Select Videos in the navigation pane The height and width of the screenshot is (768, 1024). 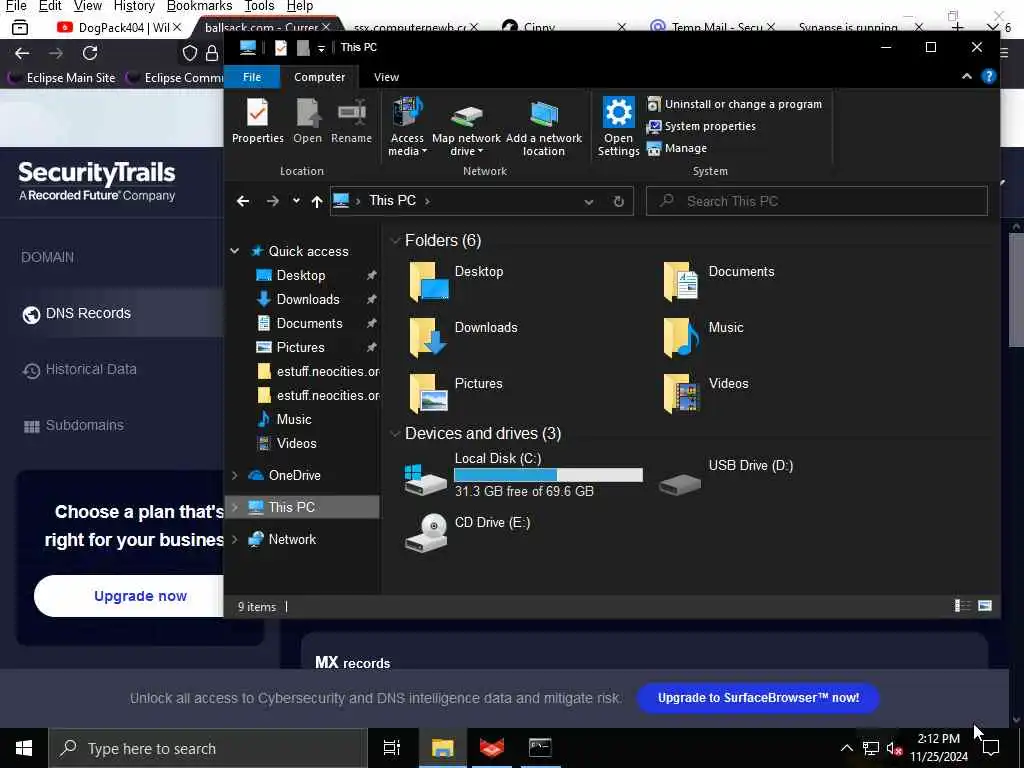click(296, 443)
